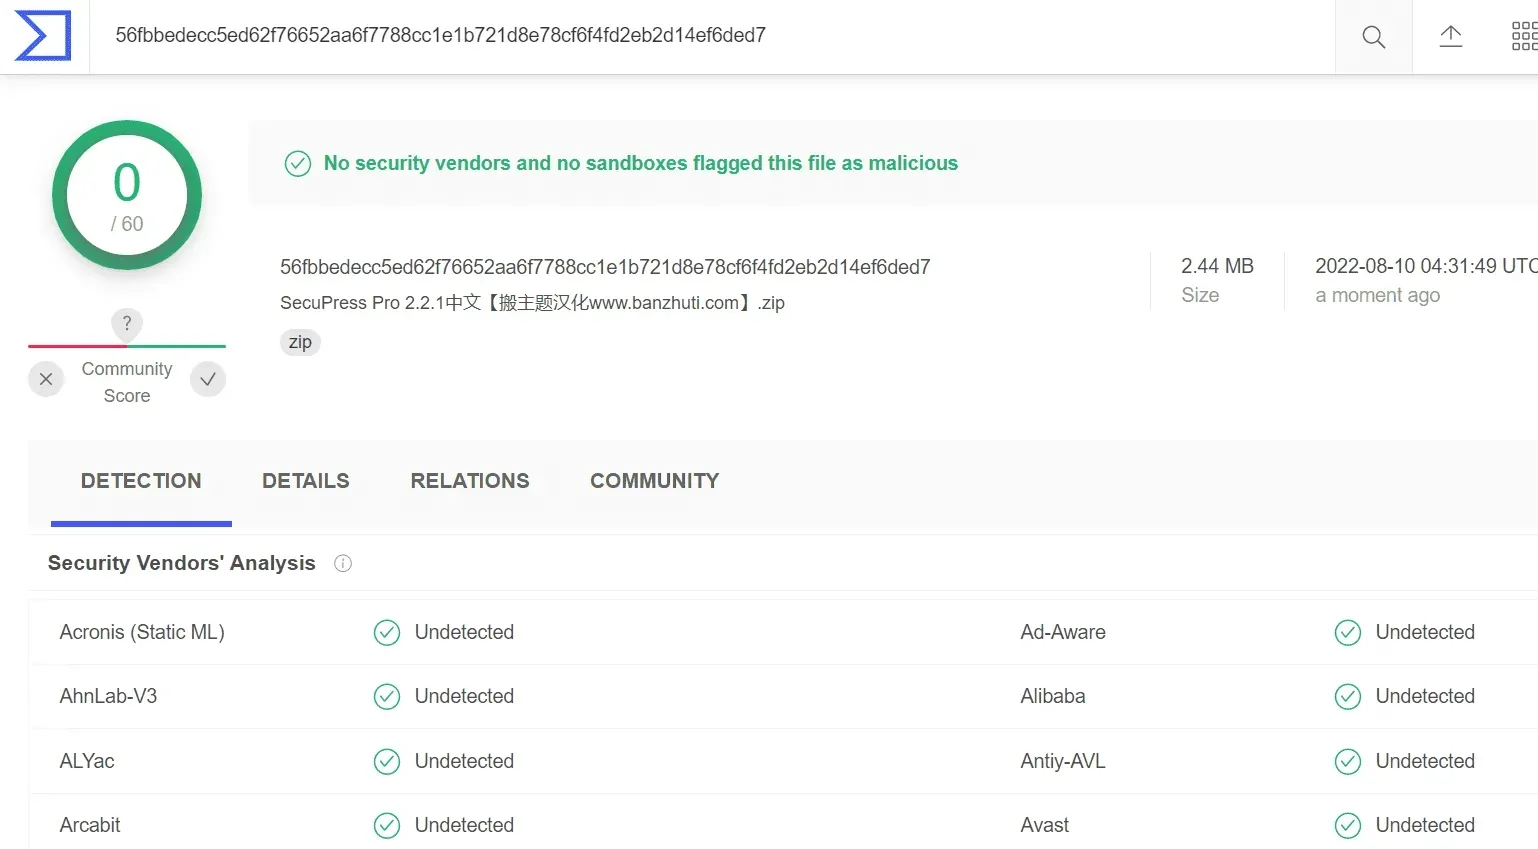The image size is (1538, 849).
Task: Click ALYac undetected check icon
Action: [x=387, y=761]
